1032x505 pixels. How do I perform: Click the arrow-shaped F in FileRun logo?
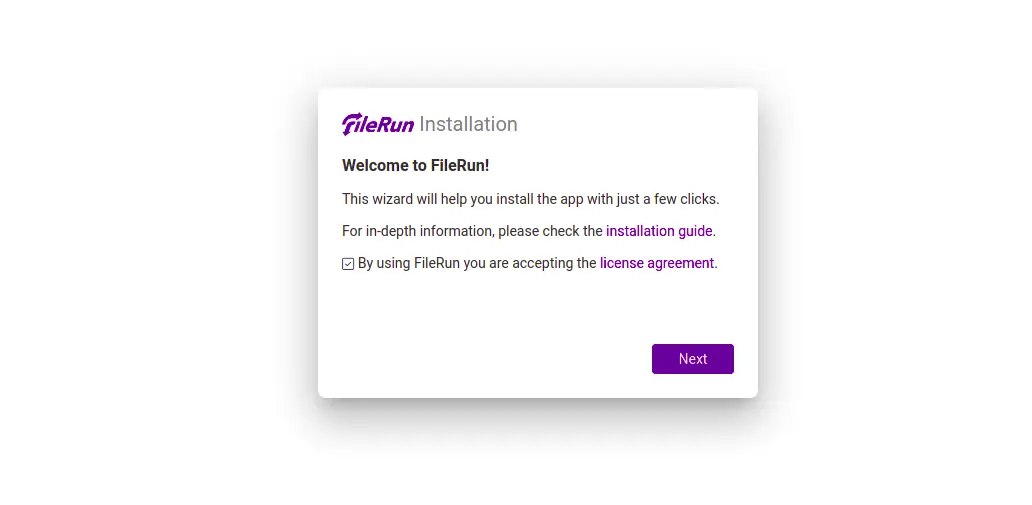coord(350,124)
